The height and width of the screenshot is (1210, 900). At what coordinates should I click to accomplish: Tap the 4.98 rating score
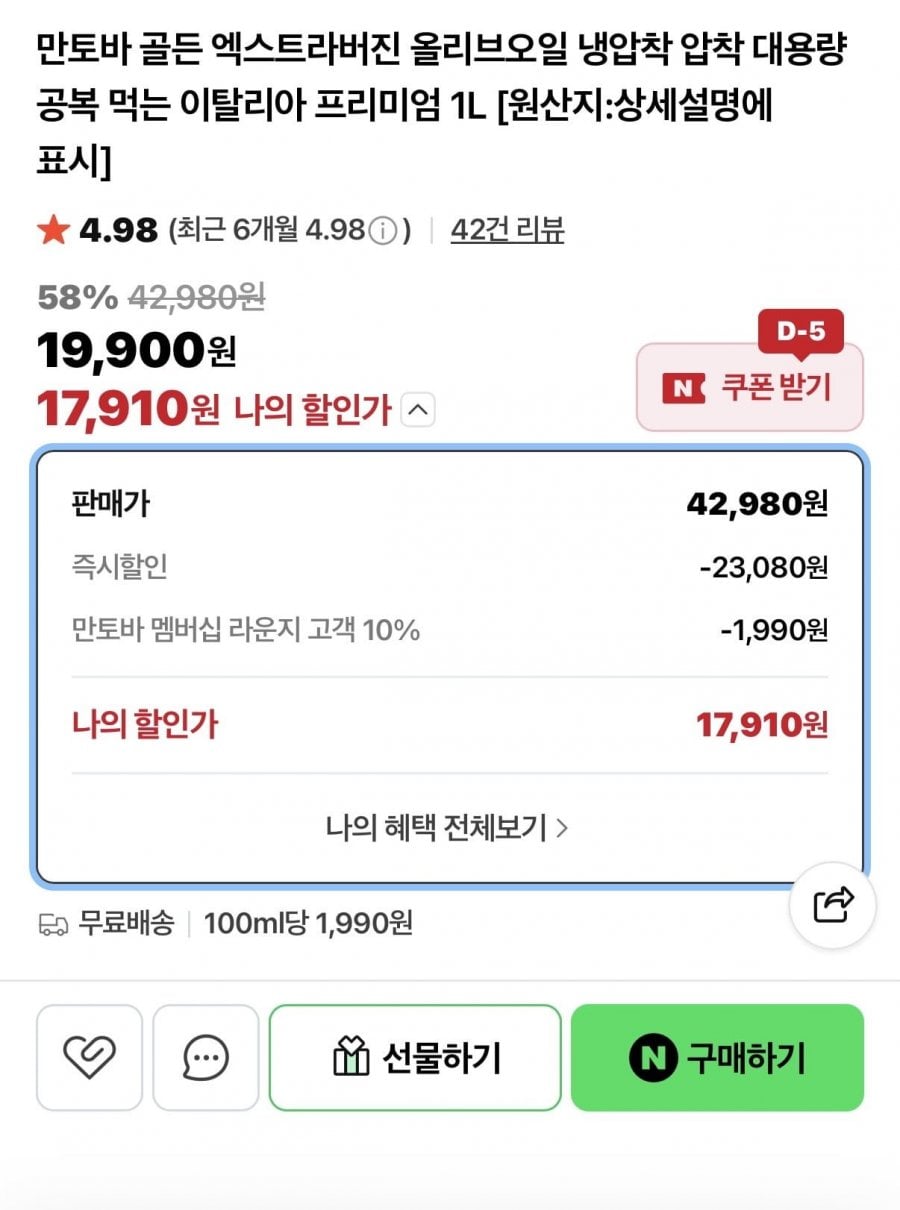click(118, 231)
